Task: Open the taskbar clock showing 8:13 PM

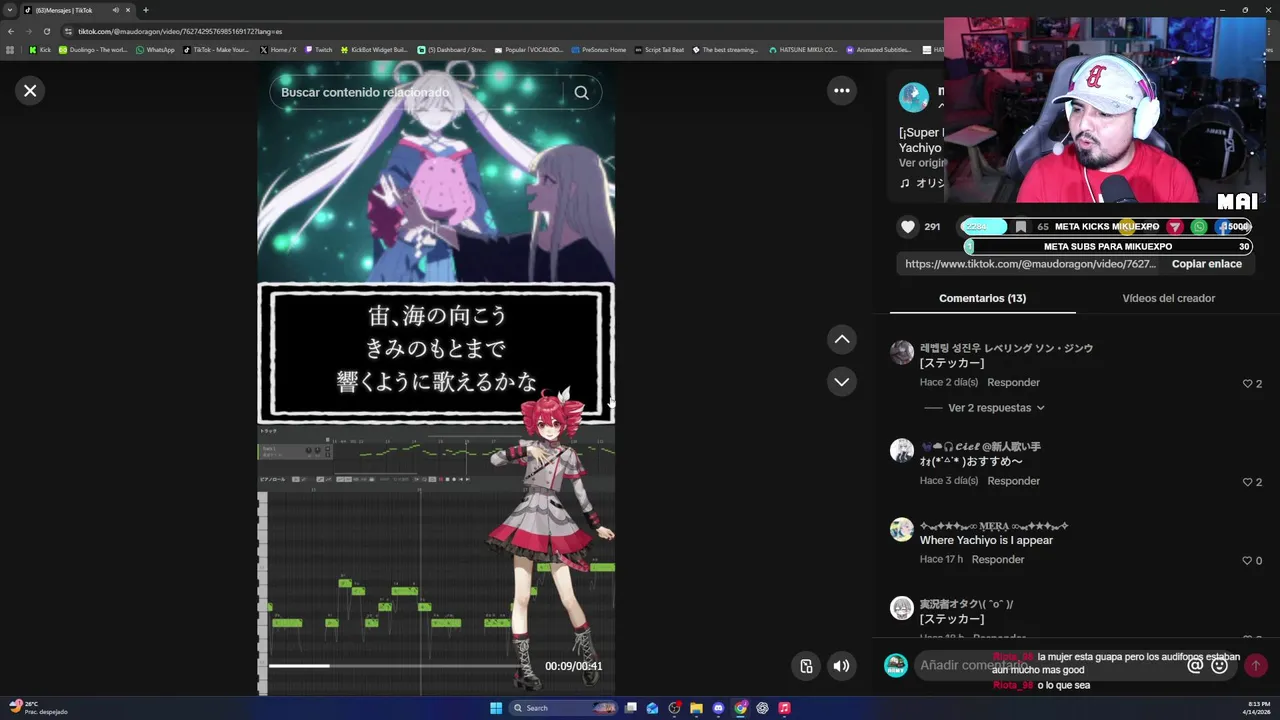Action: 1257,707
